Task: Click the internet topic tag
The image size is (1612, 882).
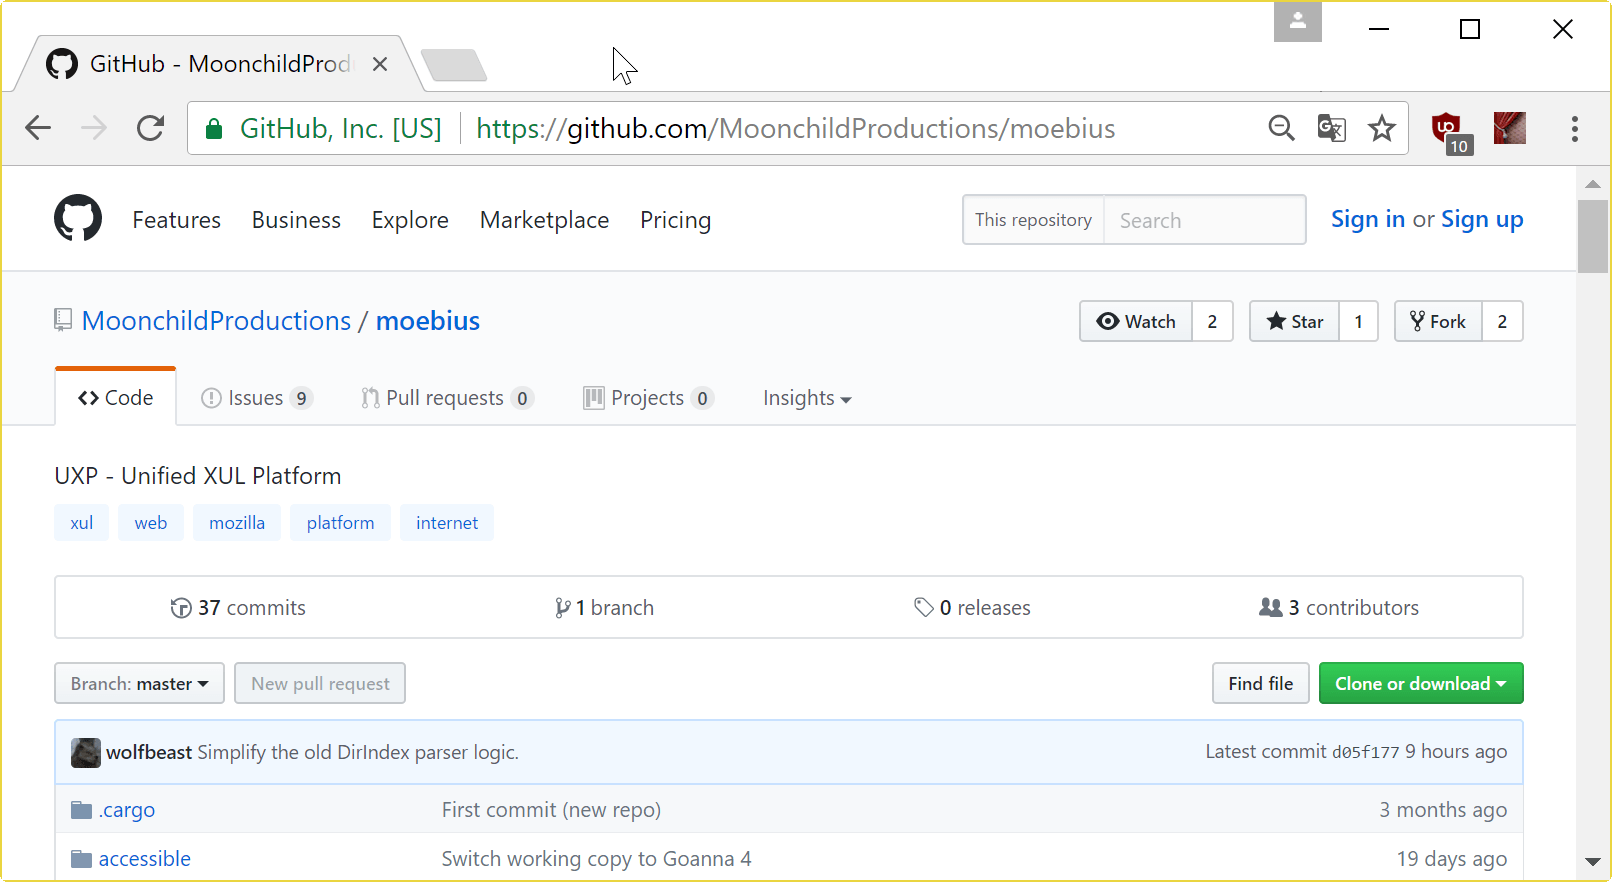Action: 447,523
